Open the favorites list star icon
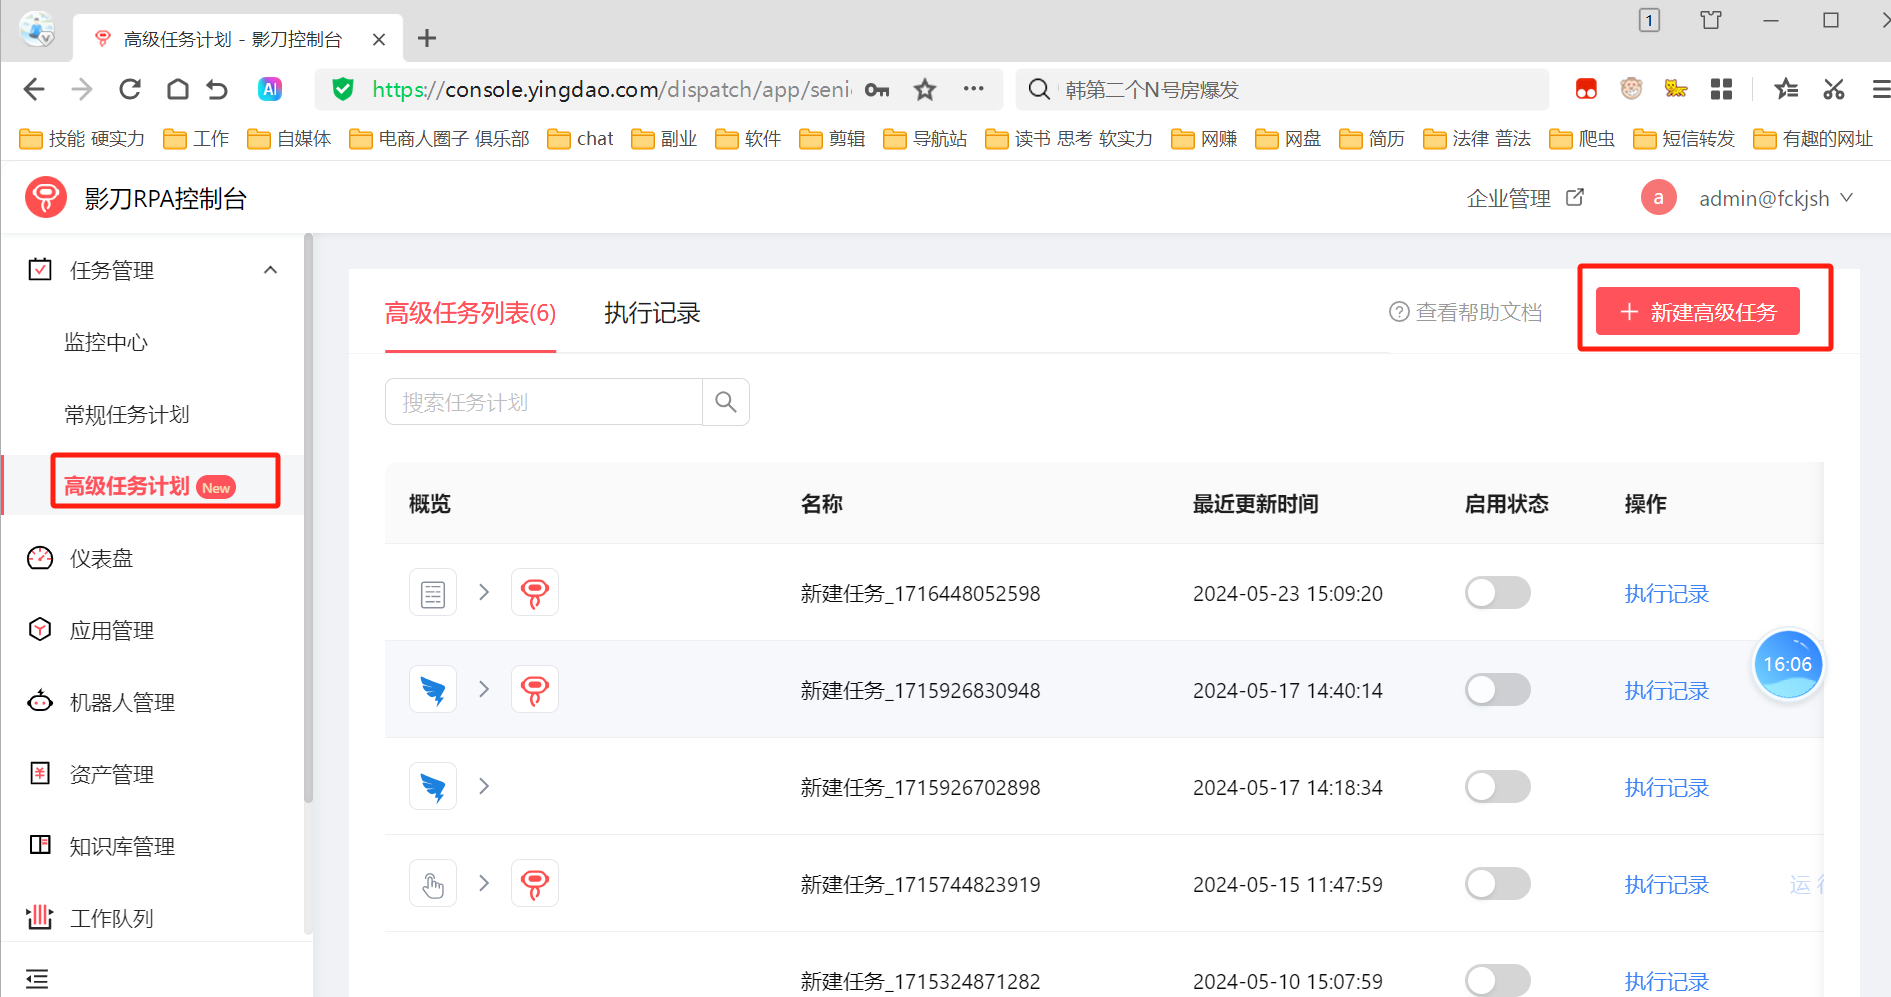Screen dimensions: 1891x997 1786,90
